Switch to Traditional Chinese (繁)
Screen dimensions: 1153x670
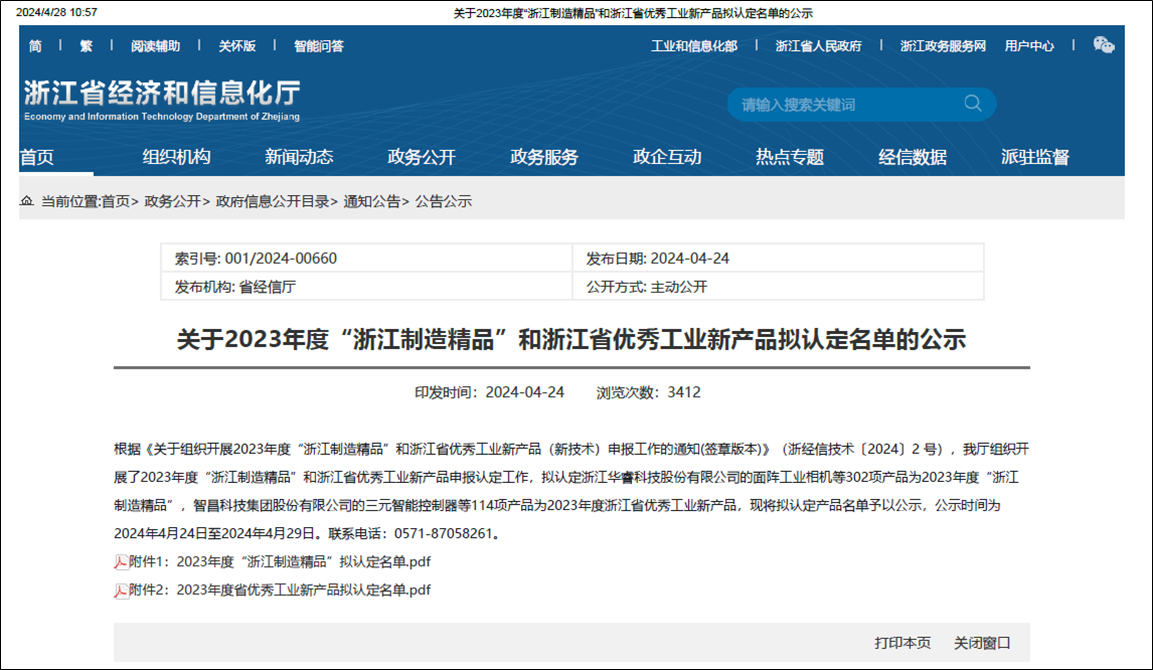point(86,46)
